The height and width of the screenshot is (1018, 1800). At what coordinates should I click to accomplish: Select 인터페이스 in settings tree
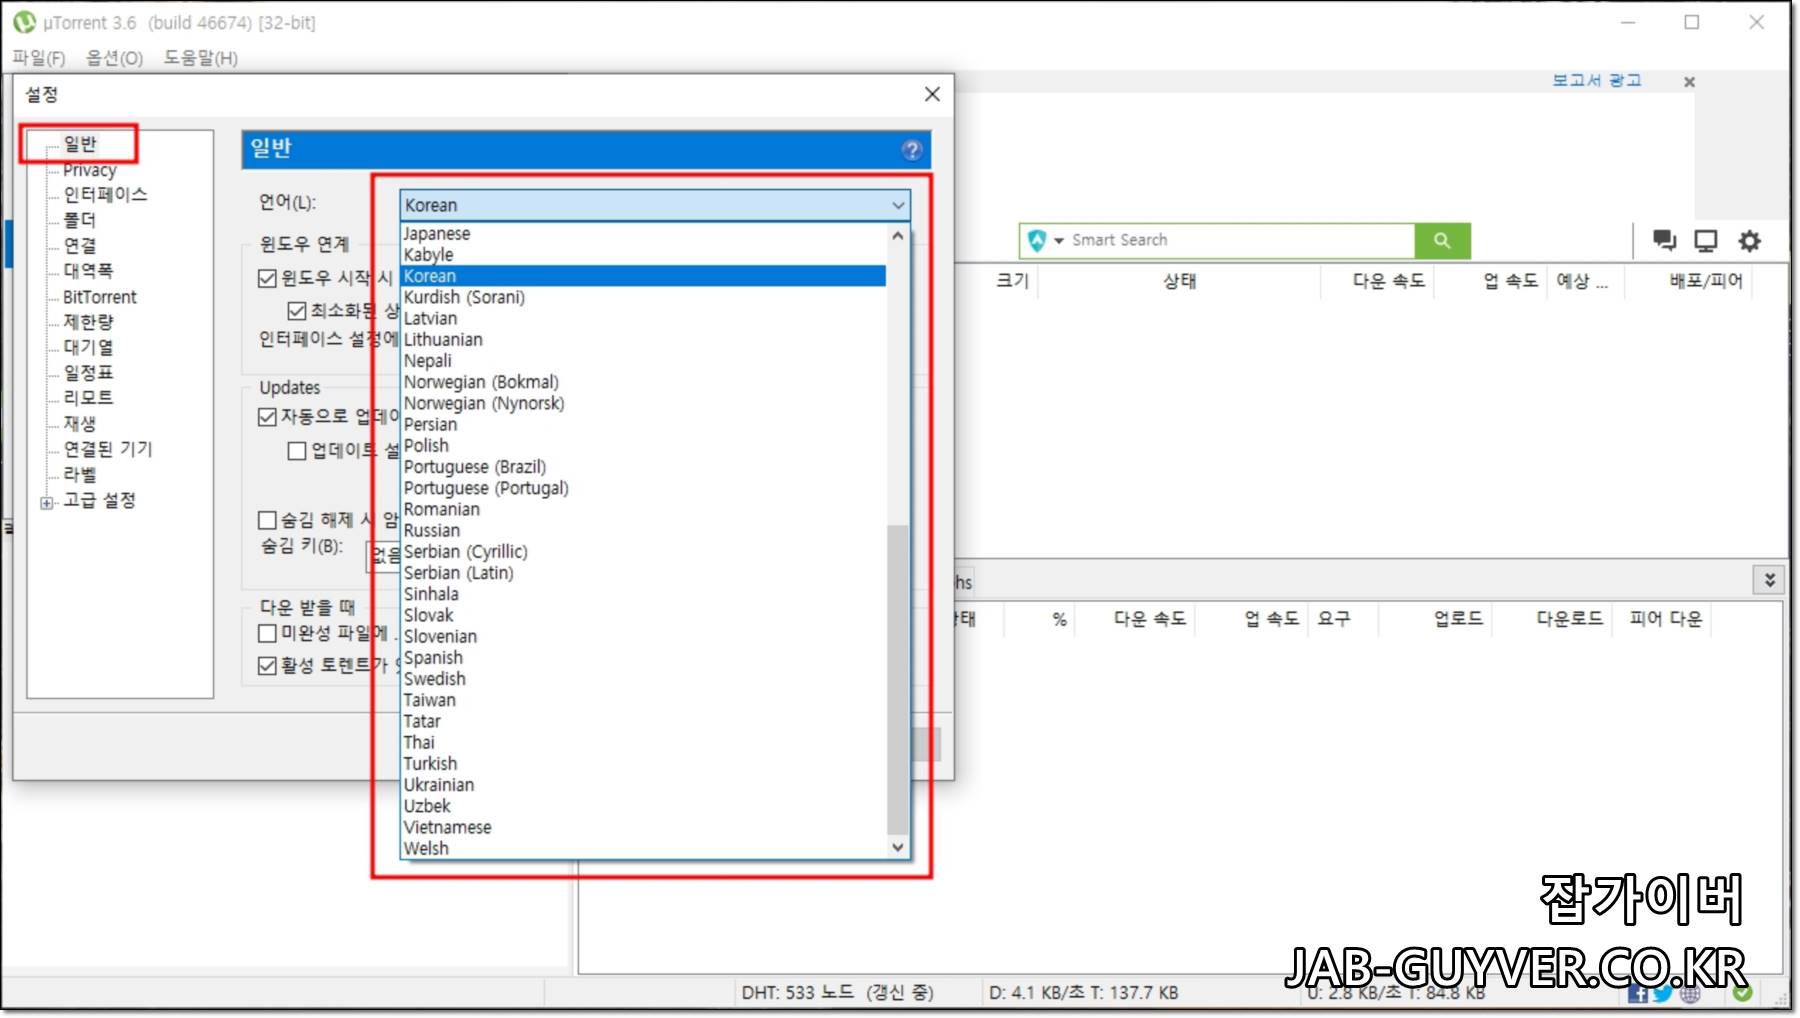(x=105, y=194)
